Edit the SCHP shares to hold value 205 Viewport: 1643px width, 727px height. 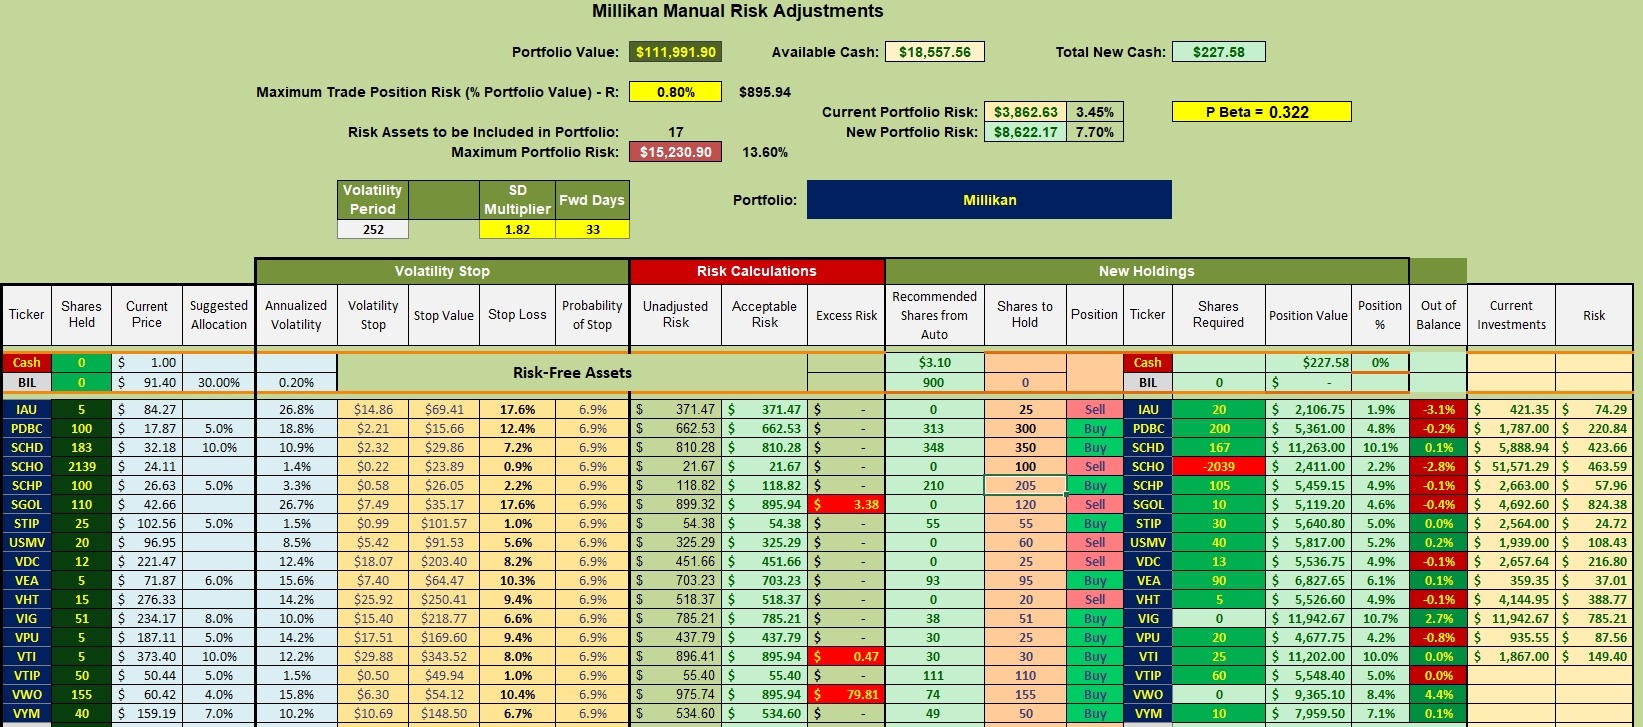coord(1025,485)
